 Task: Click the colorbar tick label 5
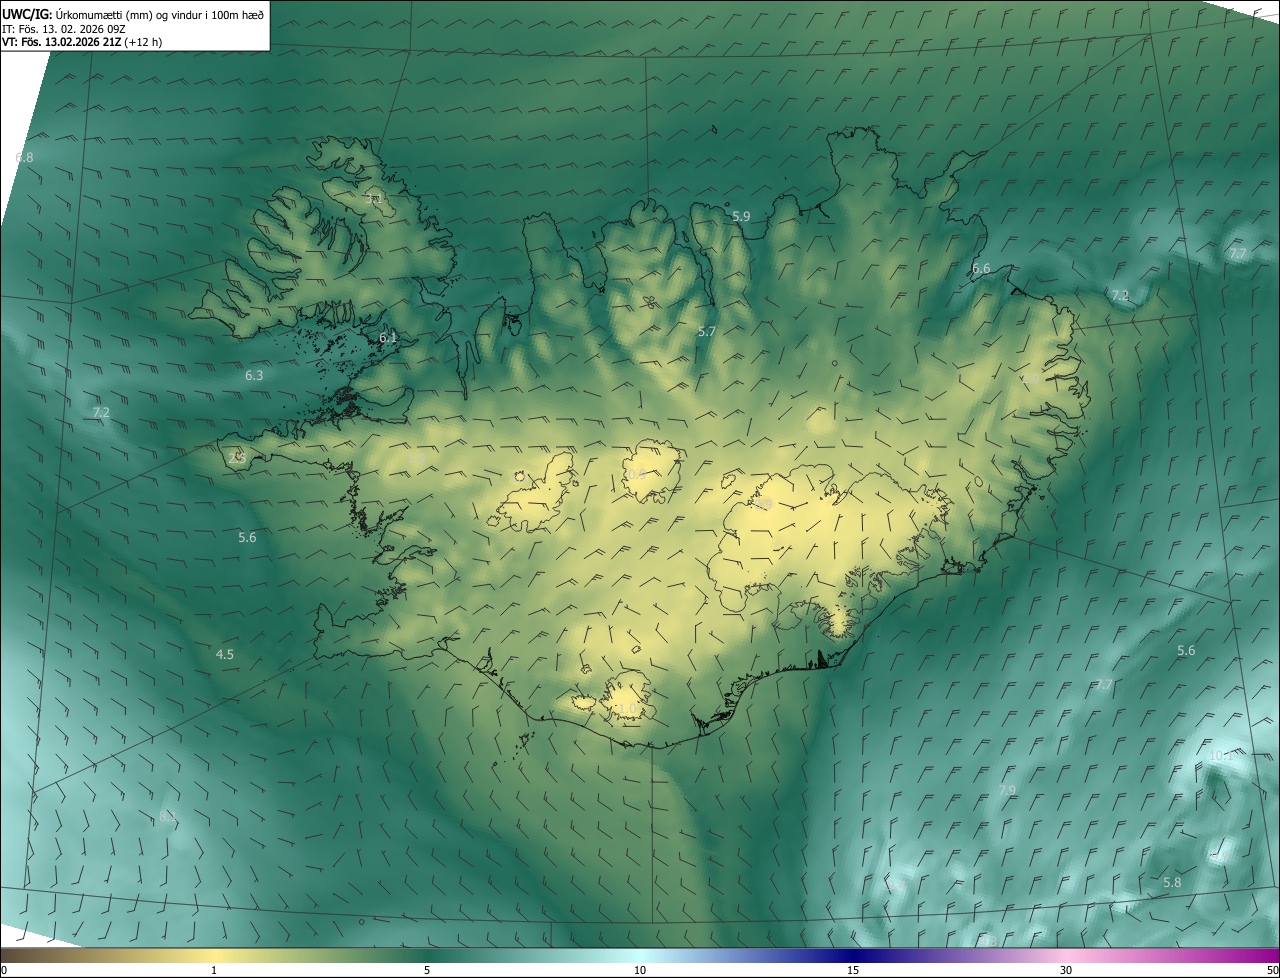coord(427,970)
